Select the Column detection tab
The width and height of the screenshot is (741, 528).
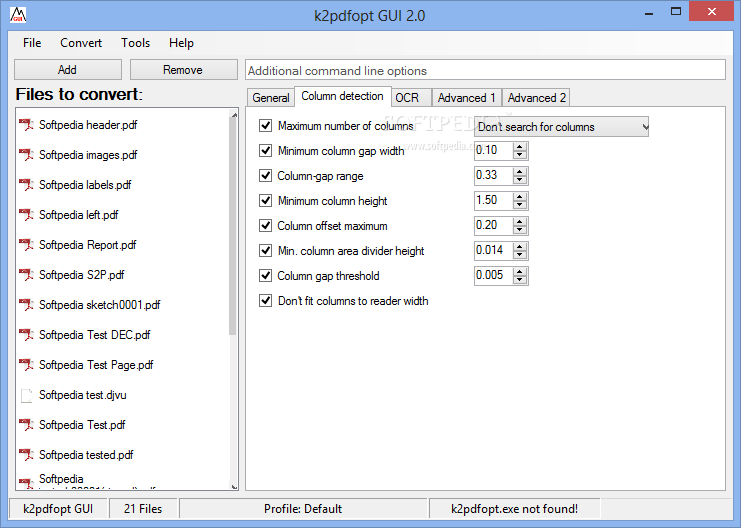343,96
